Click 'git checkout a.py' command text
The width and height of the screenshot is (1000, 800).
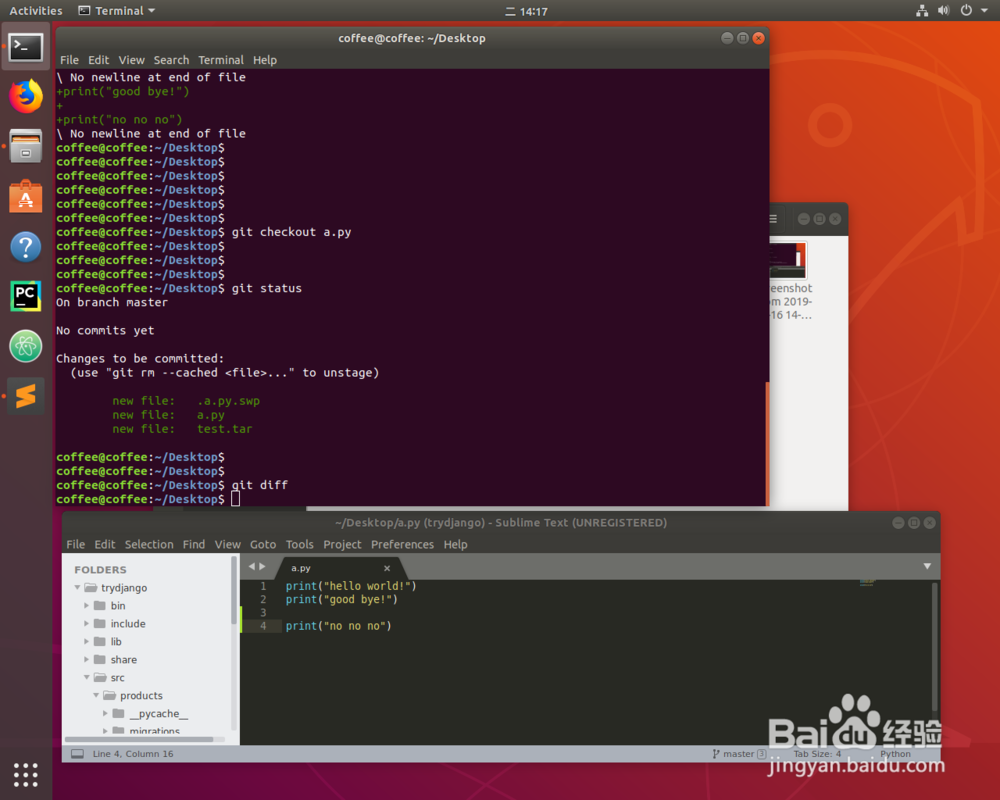pos(291,232)
